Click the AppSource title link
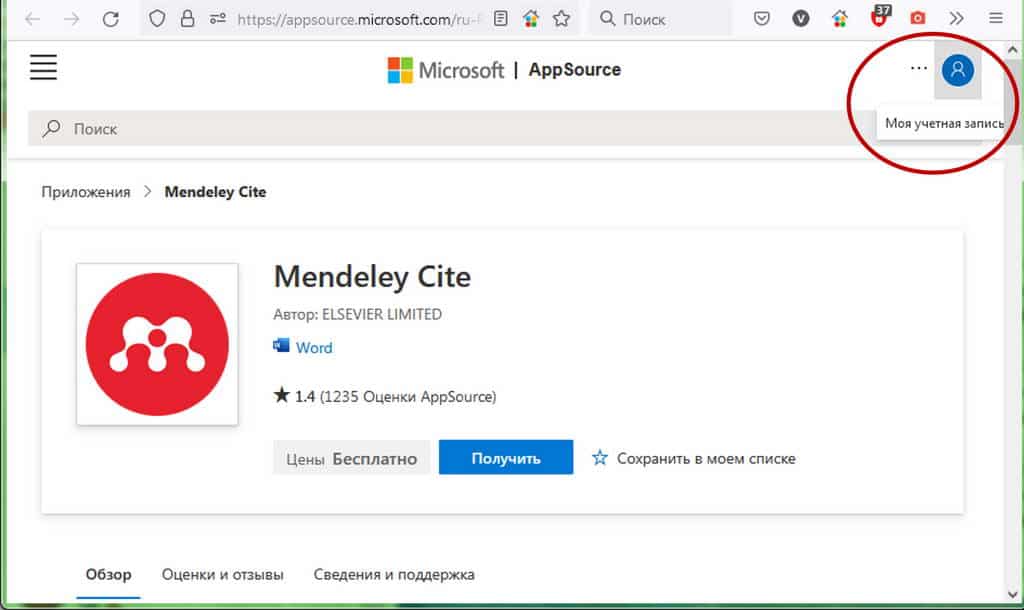 pos(575,69)
